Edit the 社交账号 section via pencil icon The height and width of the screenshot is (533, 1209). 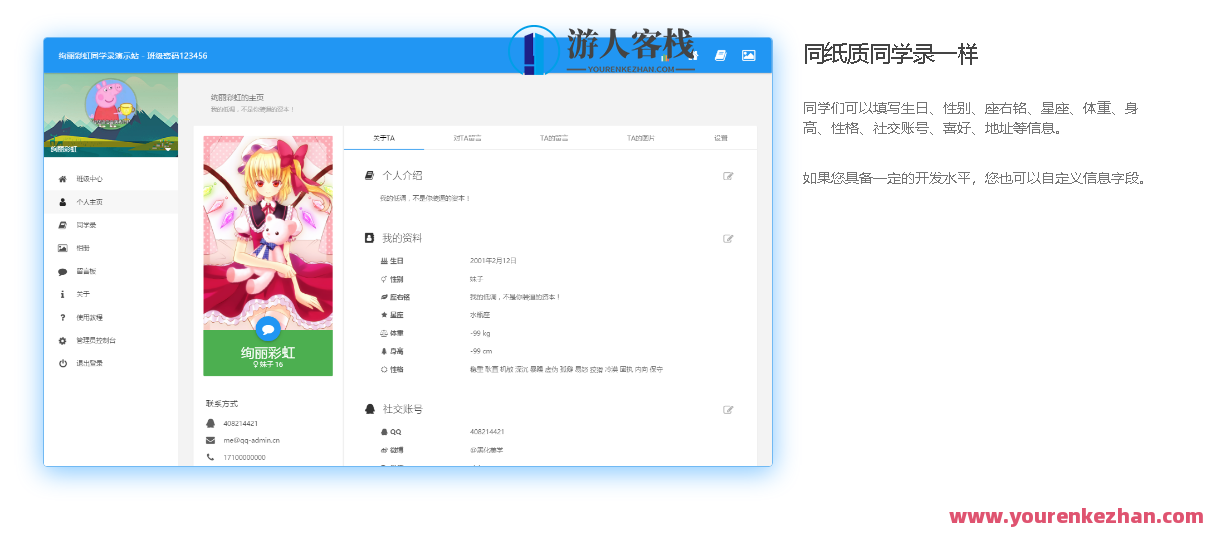[x=728, y=409]
